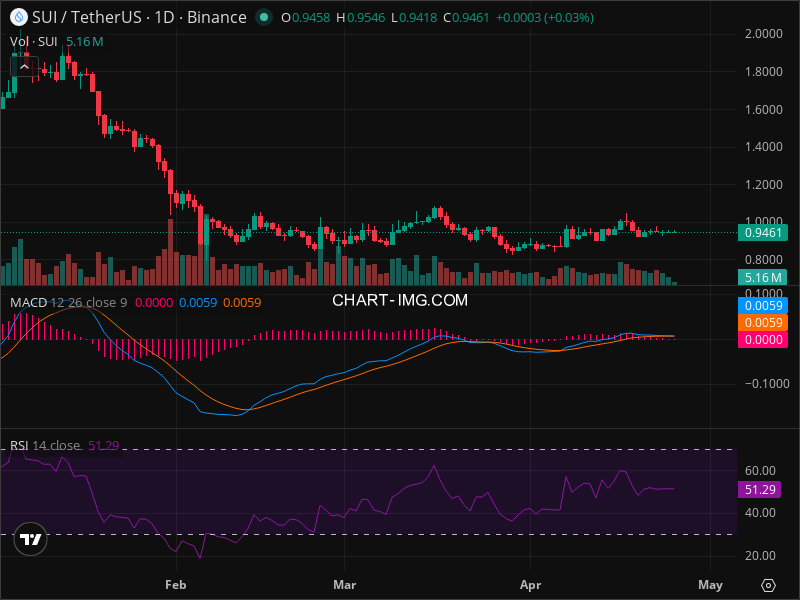Click the 1.4000 price axis label
This screenshot has height=600, width=800.
763,147
